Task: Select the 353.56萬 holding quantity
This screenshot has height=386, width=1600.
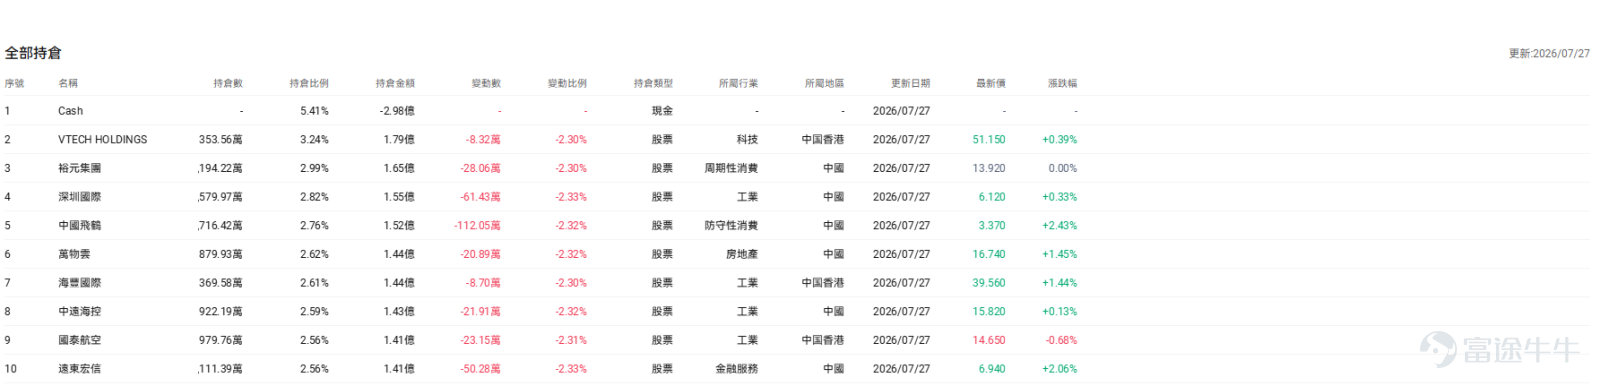Action: pyautogui.click(x=220, y=140)
